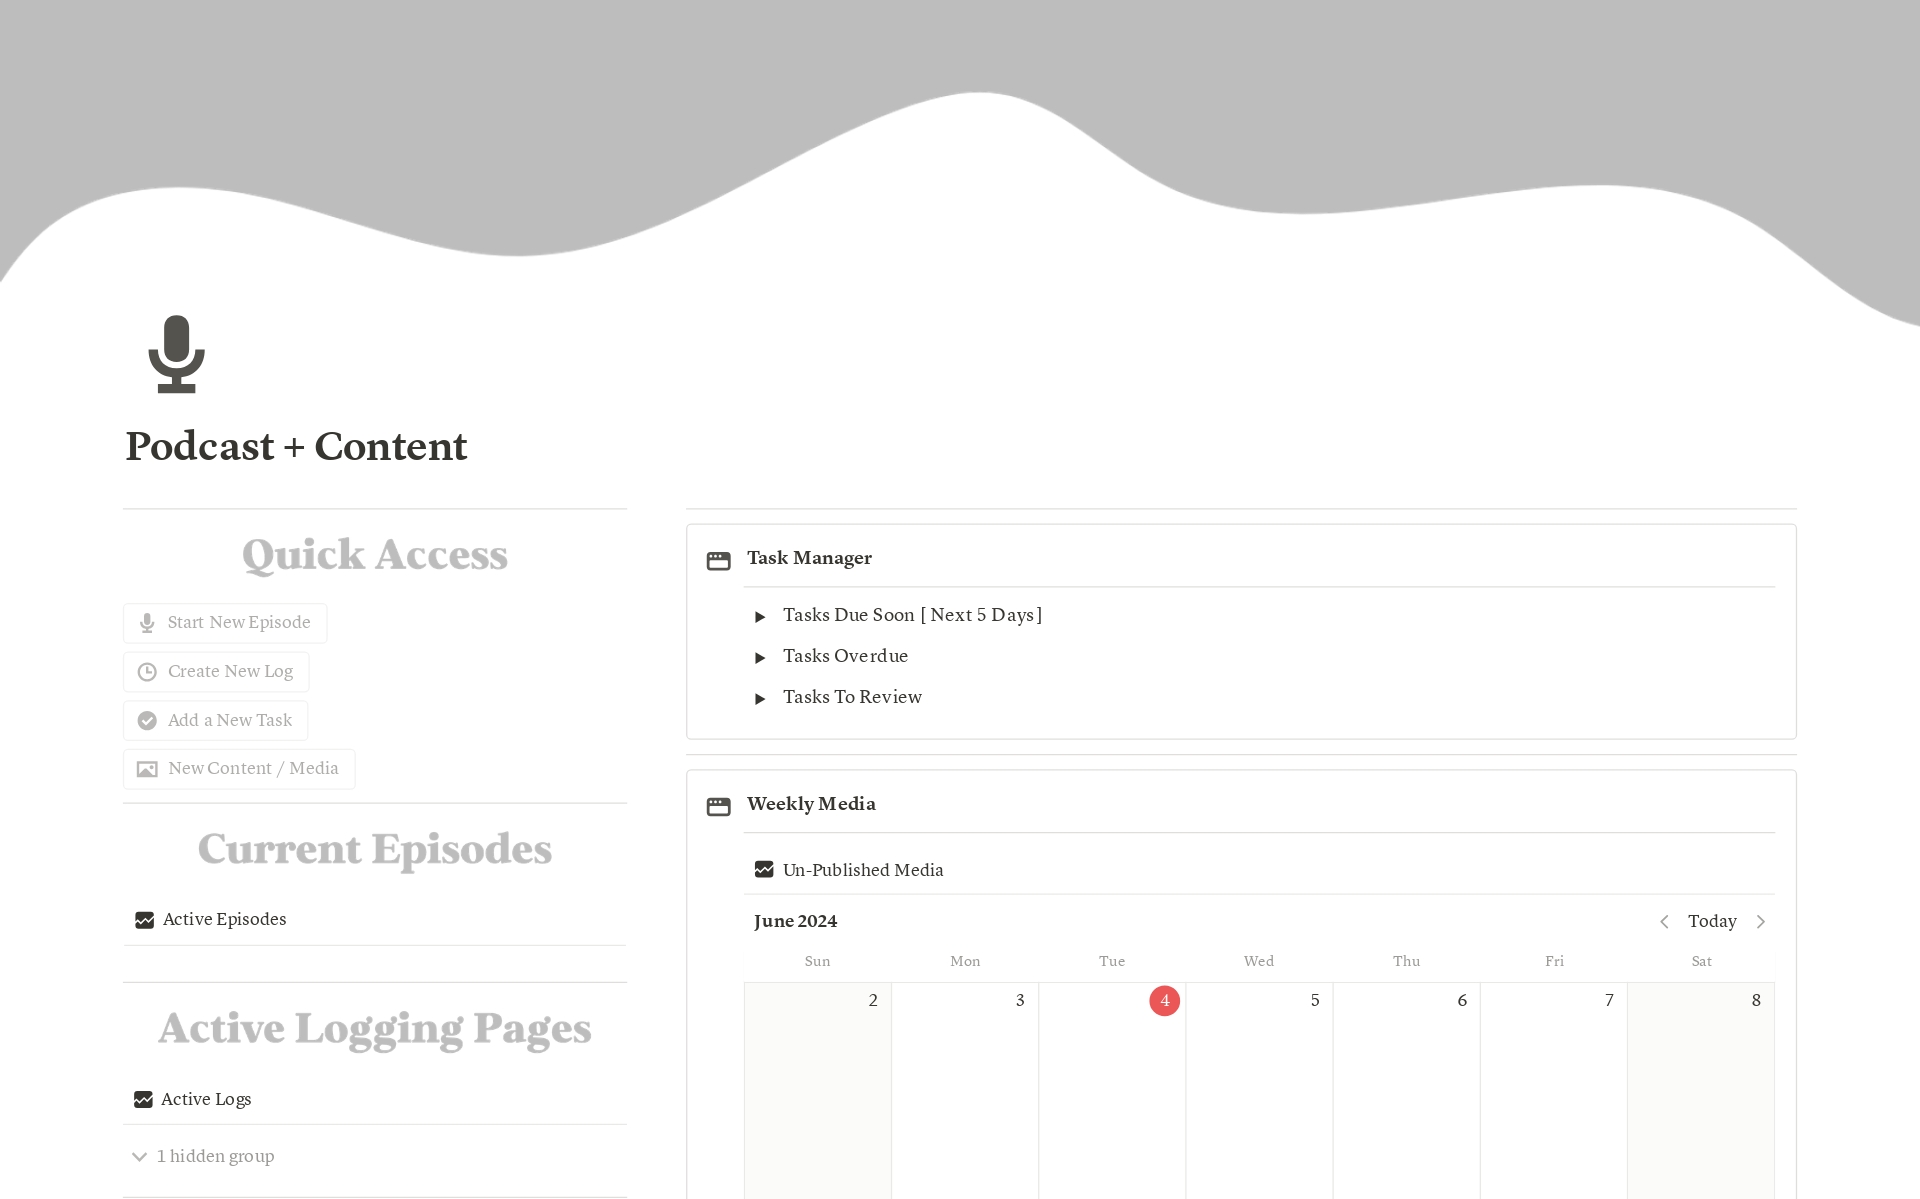Click the Podcast + Content page title
The height and width of the screenshot is (1199, 1920).
(296, 447)
